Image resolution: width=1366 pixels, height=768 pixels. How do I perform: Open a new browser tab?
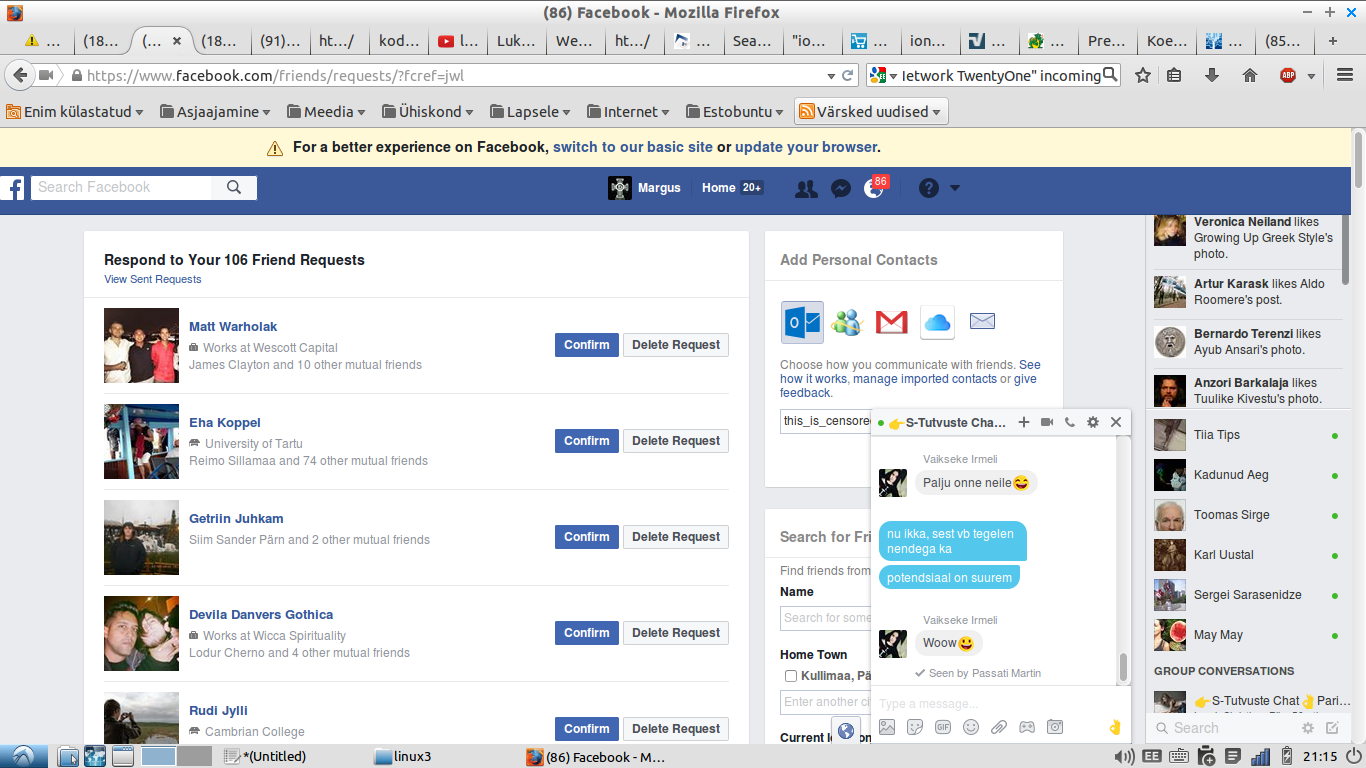pyautogui.click(x=1332, y=41)
